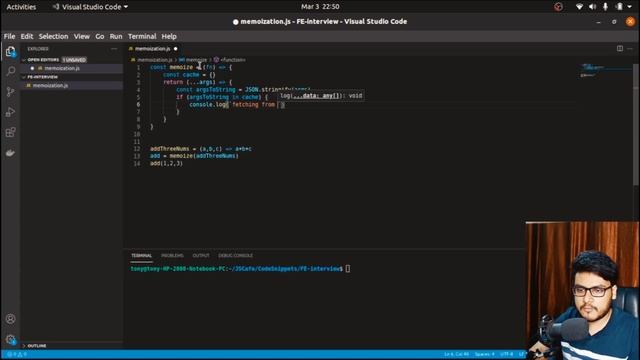Click the Ln, Col cursor position status
Viewport: 640px width, 360px height.
point(456,354)
